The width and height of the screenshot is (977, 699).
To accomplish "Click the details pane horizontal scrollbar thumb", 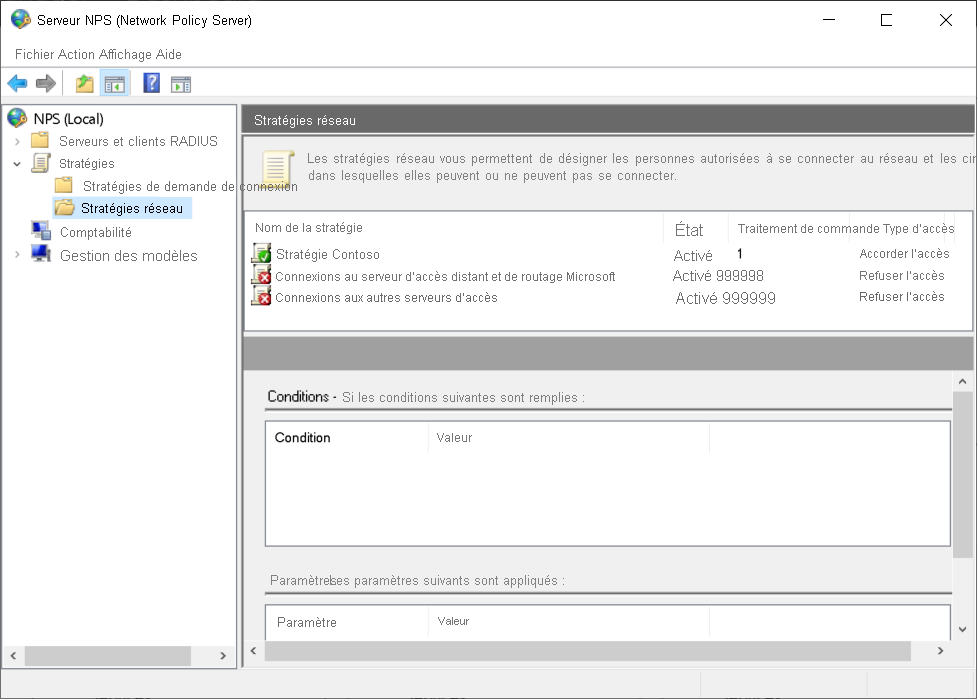I will point(588,651).
